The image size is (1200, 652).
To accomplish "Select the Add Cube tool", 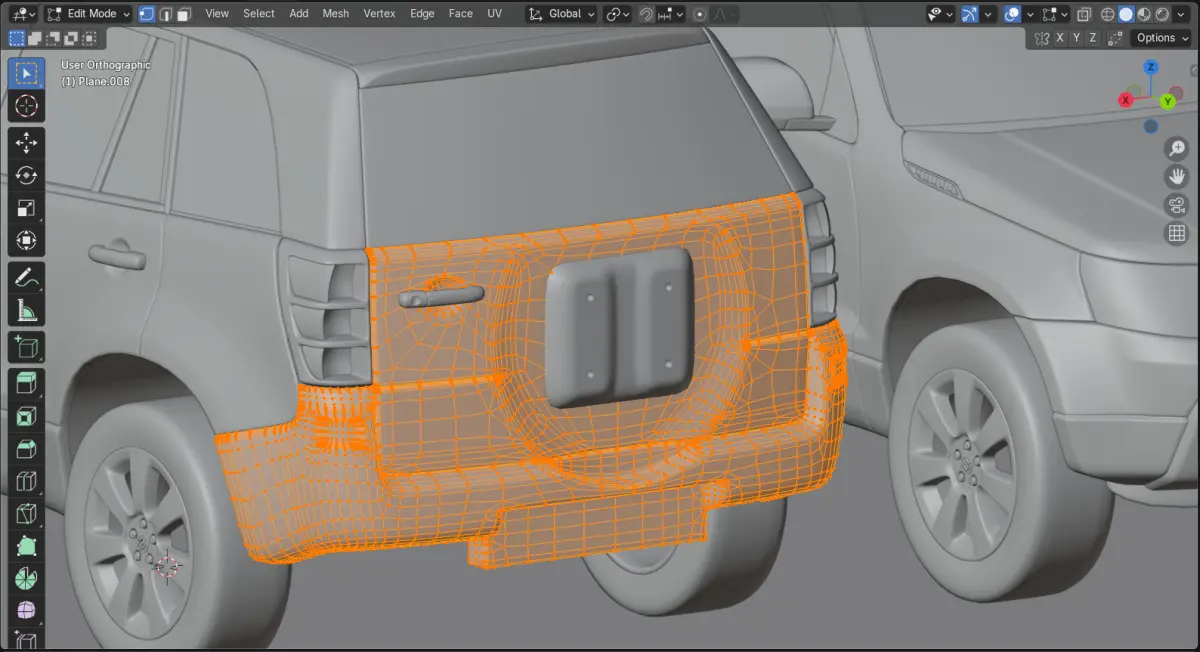I will (27, 348).
